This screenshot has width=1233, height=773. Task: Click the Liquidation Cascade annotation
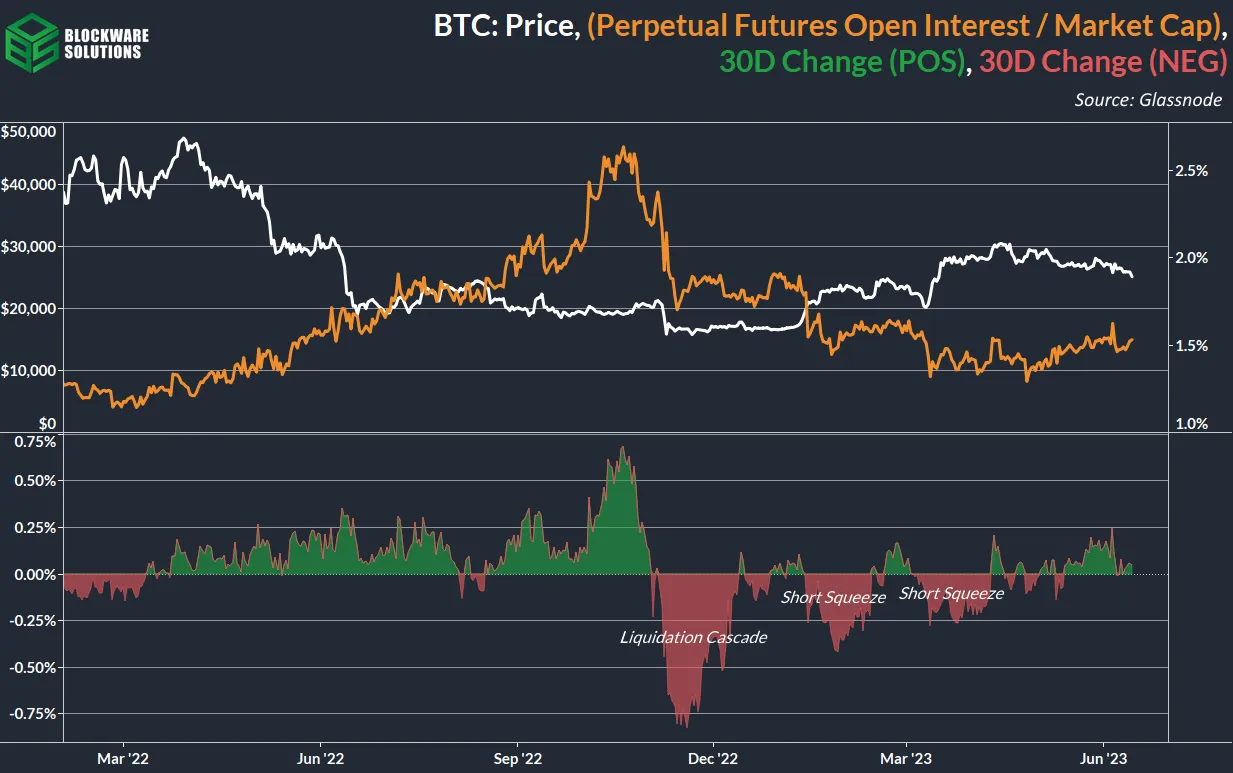click(x=693, y=636)
